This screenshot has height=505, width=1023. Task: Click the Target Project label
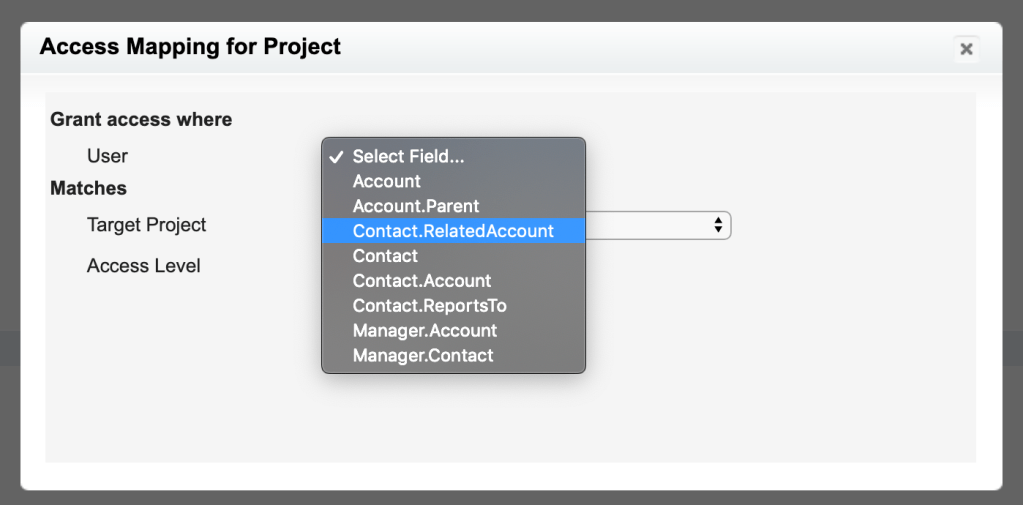pos(146,225)
